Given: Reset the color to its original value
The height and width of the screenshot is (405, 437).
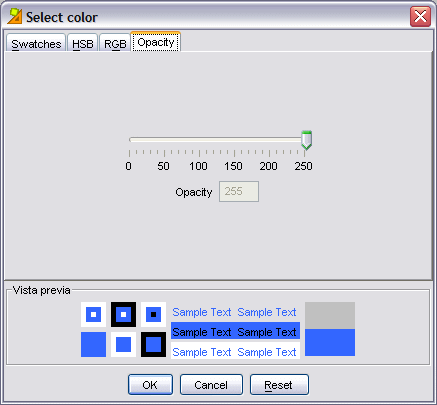Looking at the screenshot, I should 279,385.
